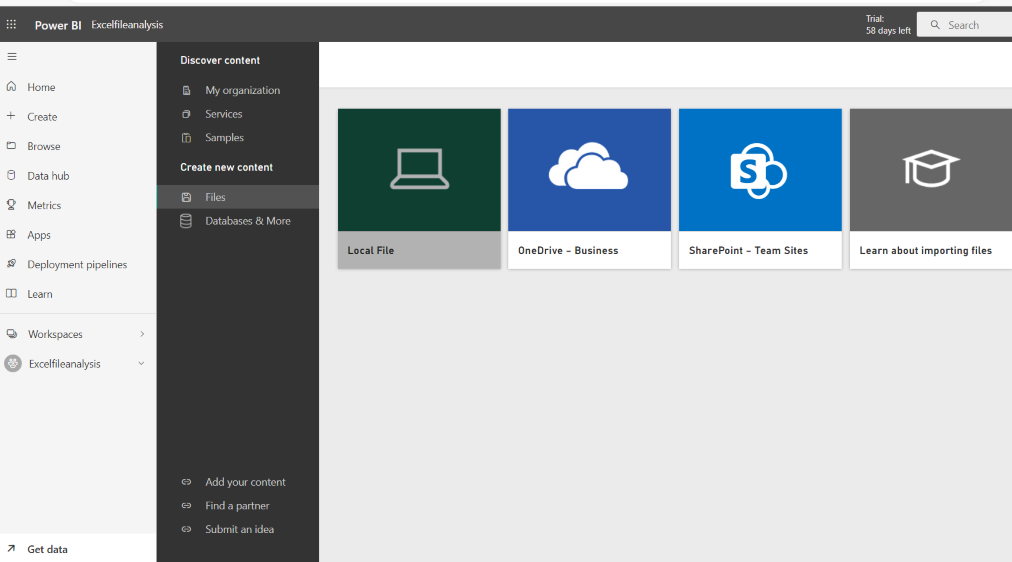Choose the OneDrive – Business label
This screenshot has height=562, width=1012.
[568, 250]
